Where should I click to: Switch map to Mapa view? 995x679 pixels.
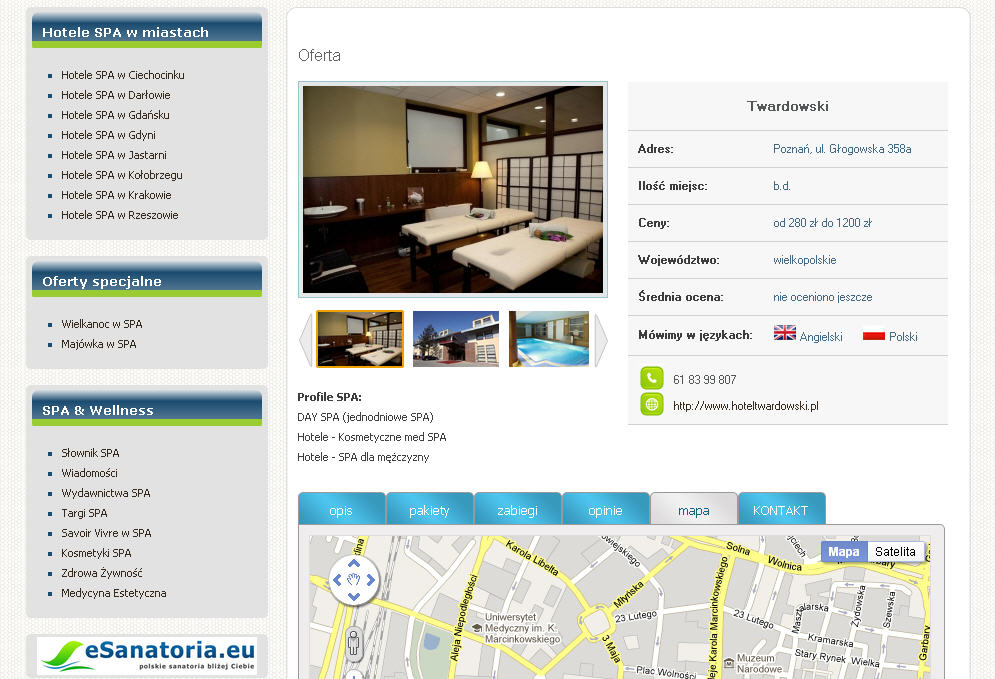844,551
